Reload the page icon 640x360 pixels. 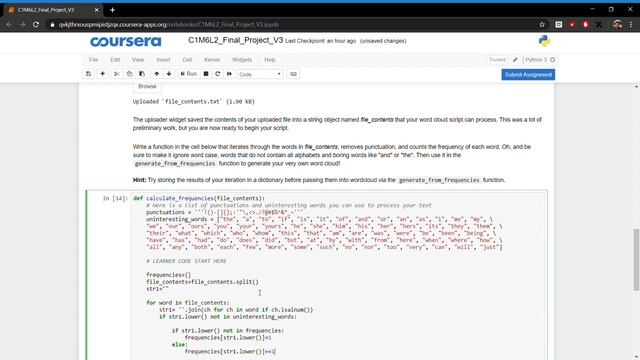(36, 24)
